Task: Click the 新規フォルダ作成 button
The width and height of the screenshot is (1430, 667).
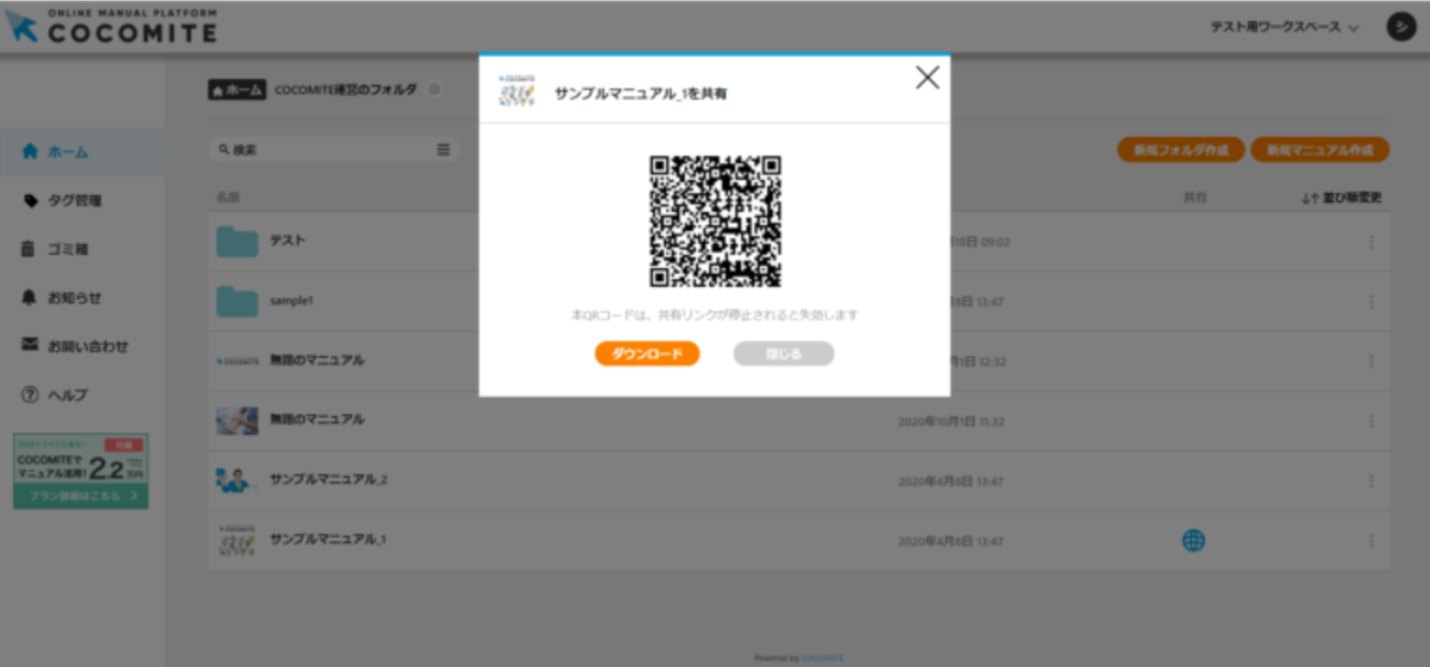Action: click(x=1181, y=150)
